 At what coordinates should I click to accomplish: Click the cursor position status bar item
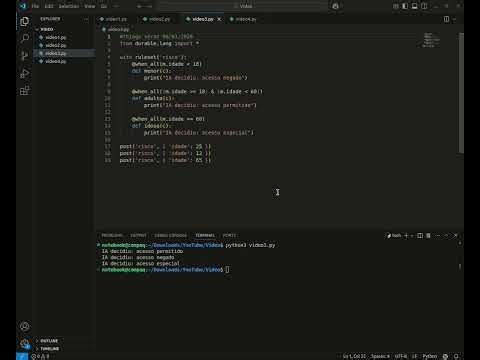pyautogui.click(x=354, y=356)
